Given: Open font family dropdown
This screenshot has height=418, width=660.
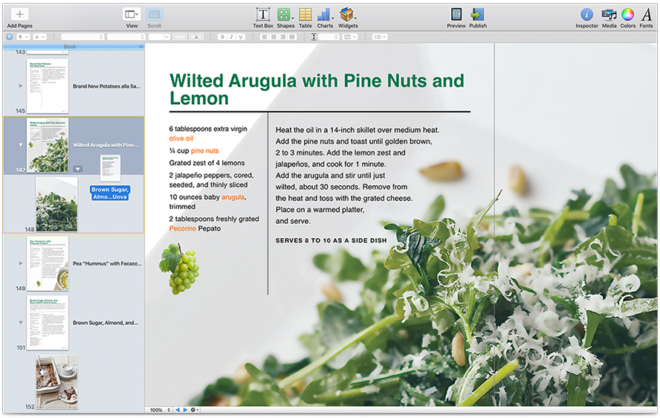Looking at the screenshot, I should tap(82, 37).
